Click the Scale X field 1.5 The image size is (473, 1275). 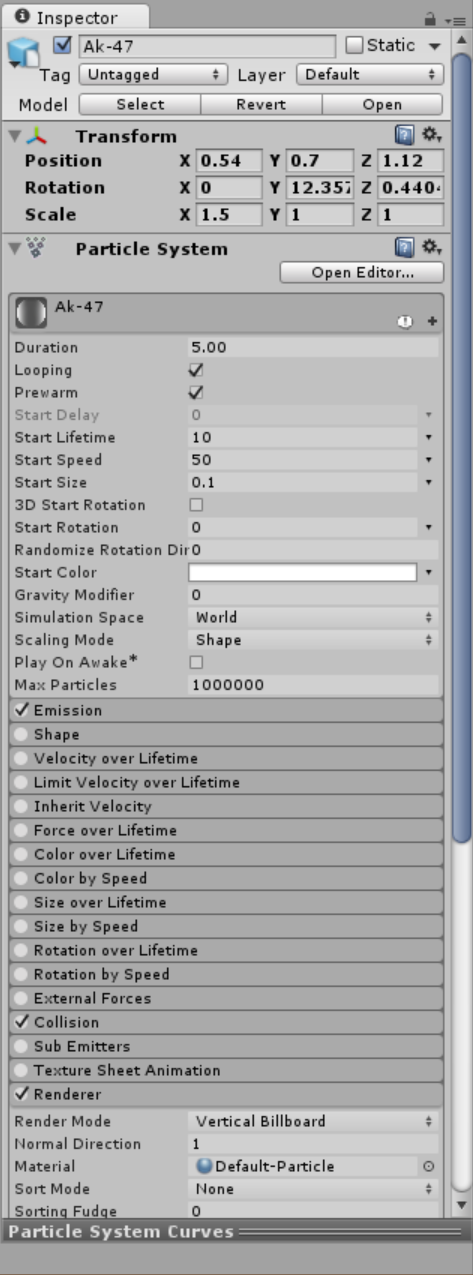click(228, 215)
